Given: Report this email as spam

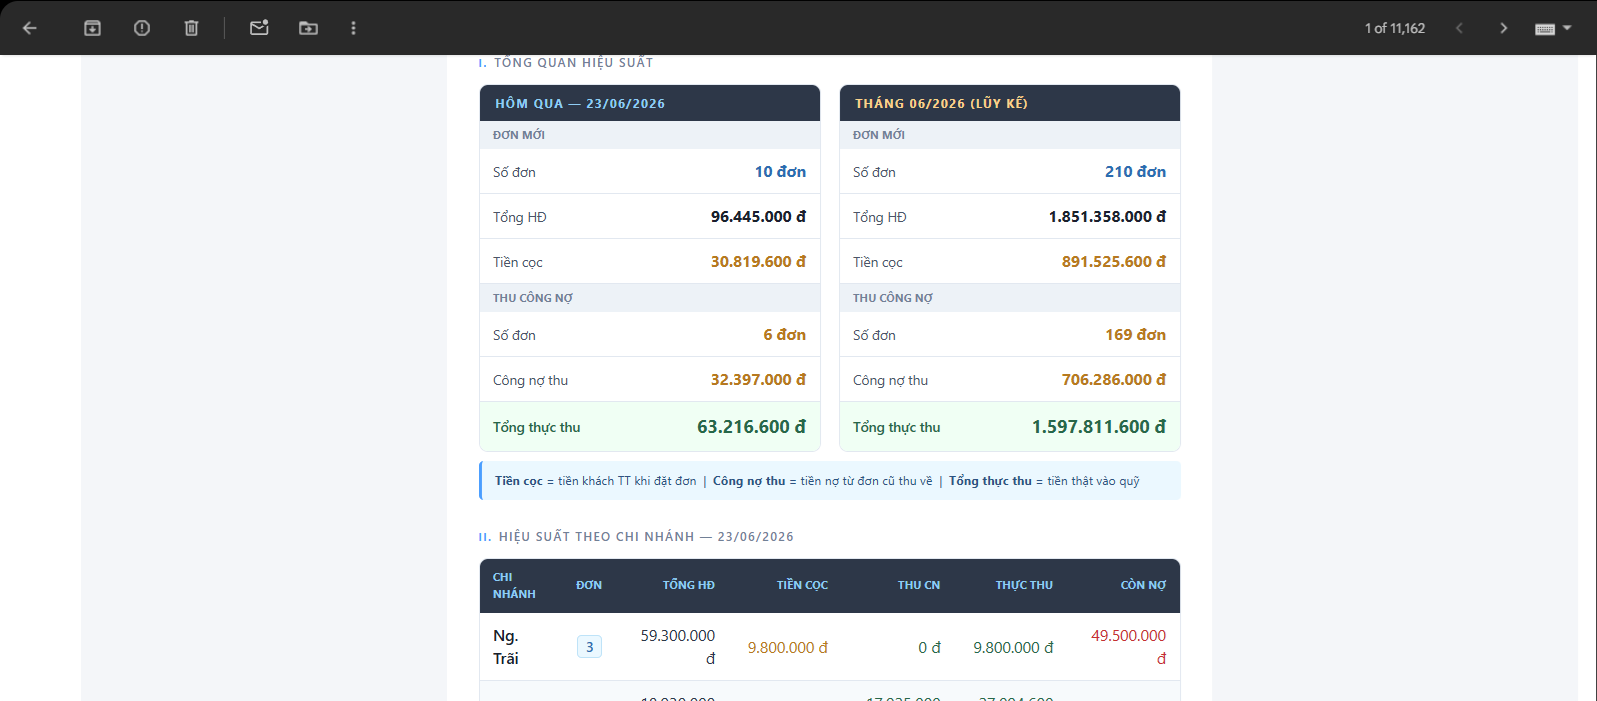Looking at the screenshot, I should (x=142, y=28).
